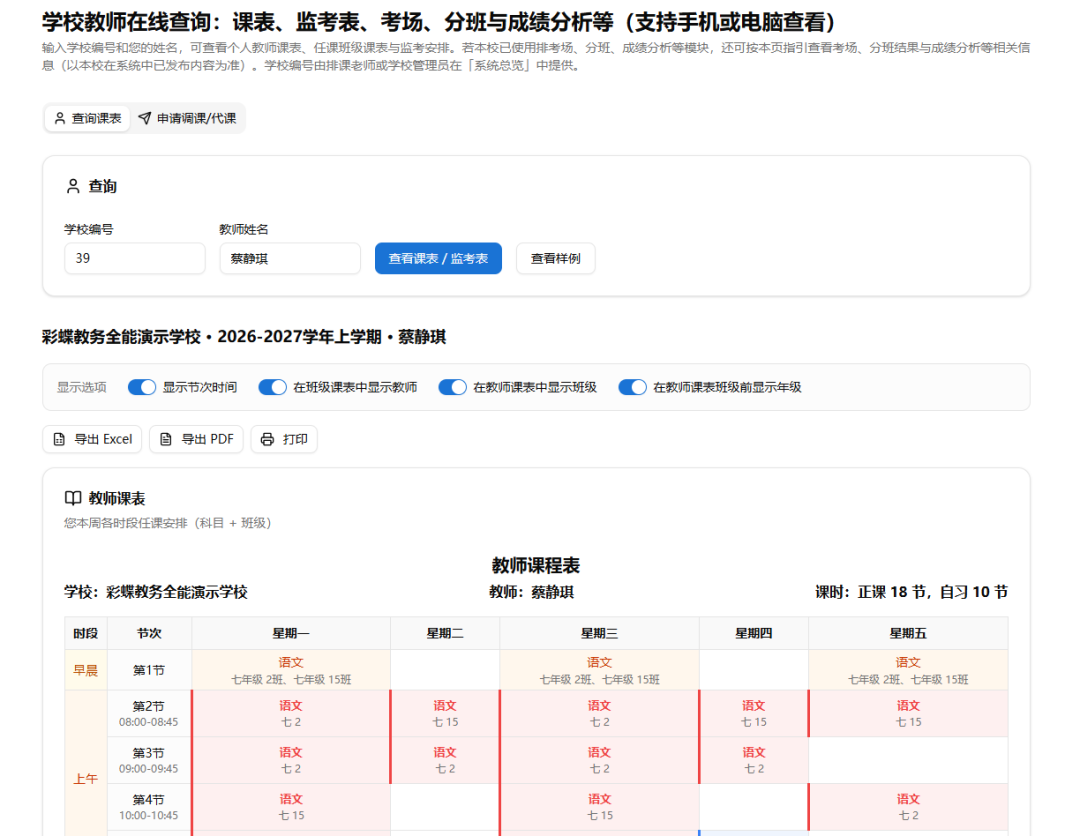
Task: Click the document icon on the 导出 PDF button
Action: 164,439
